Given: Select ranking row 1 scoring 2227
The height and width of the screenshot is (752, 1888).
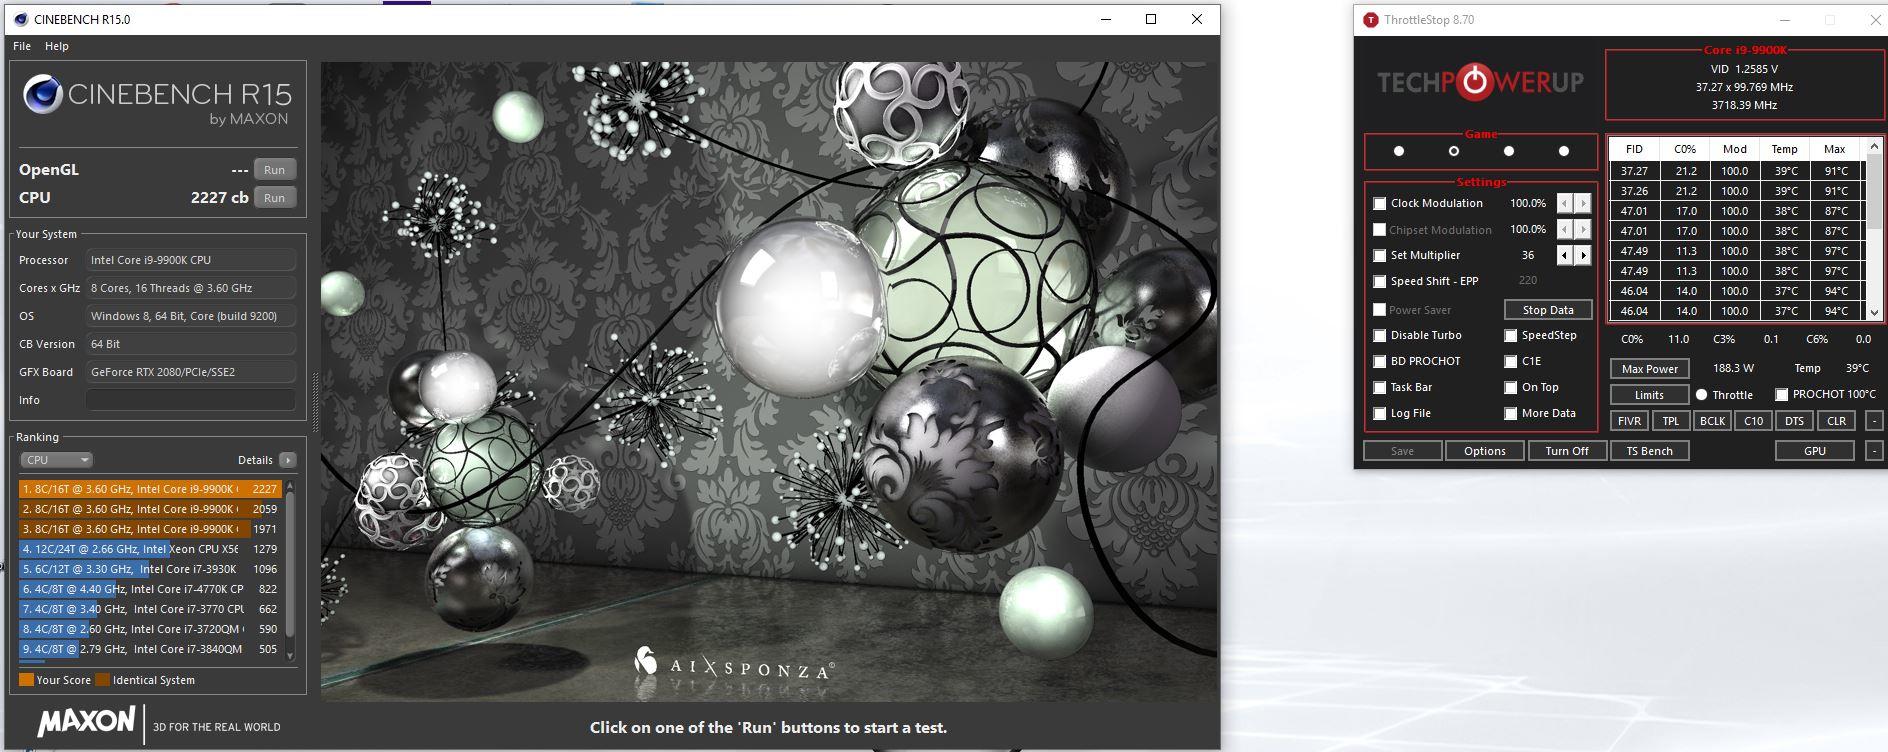Looking at the screenshot, I should [150, 489].
